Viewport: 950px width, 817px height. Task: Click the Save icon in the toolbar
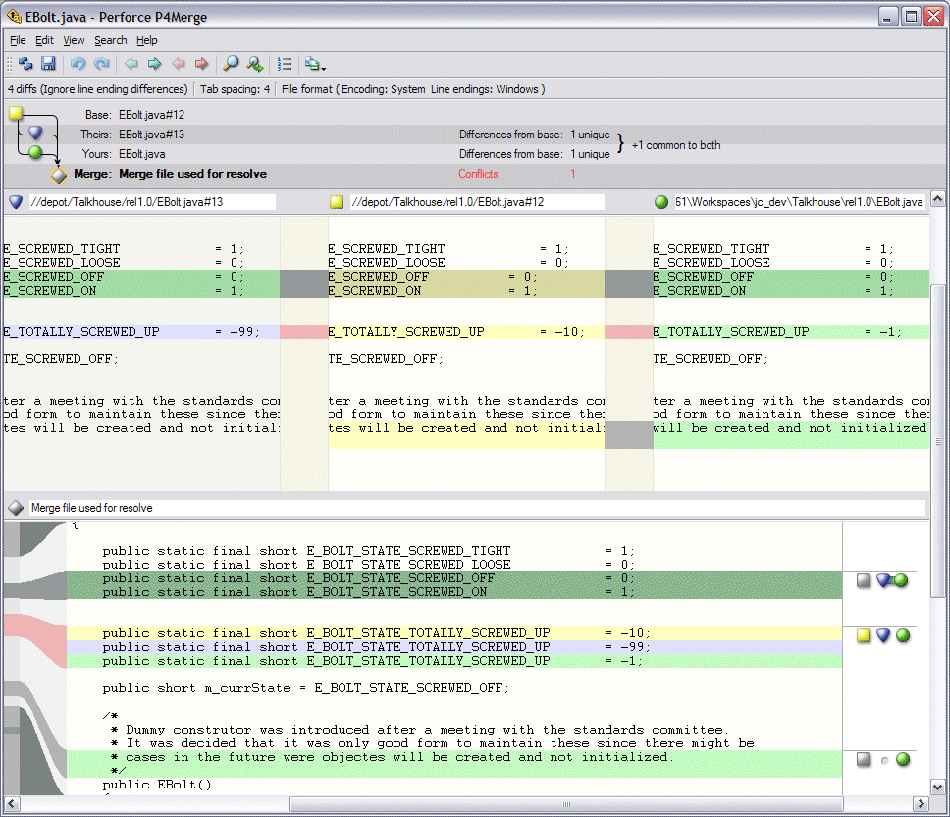(48, 64)
